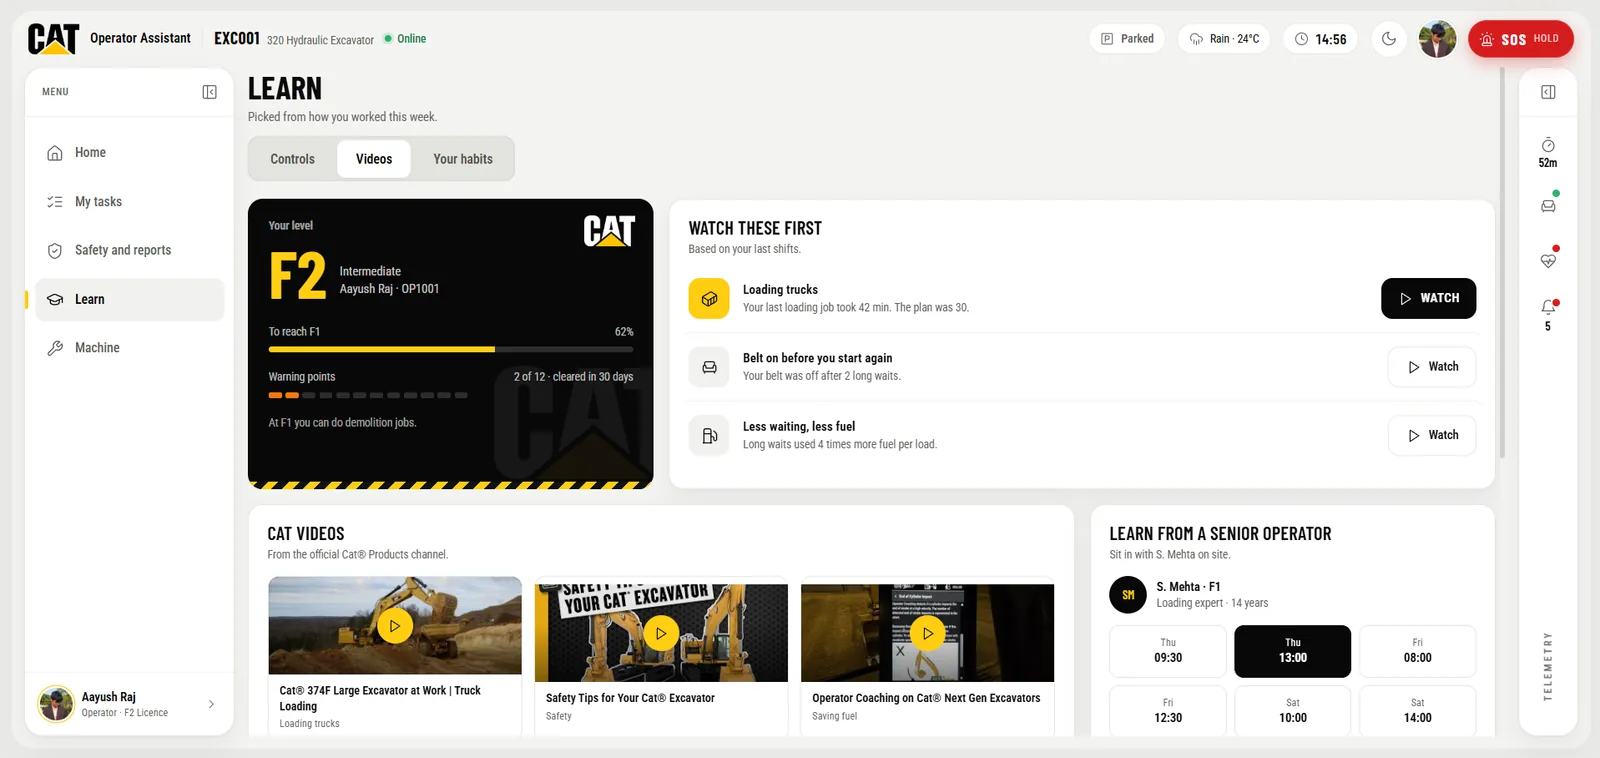This screenshot has height=758, width=1600.
Task: Click the CAT logo in header
Action: tap(53, 38)
